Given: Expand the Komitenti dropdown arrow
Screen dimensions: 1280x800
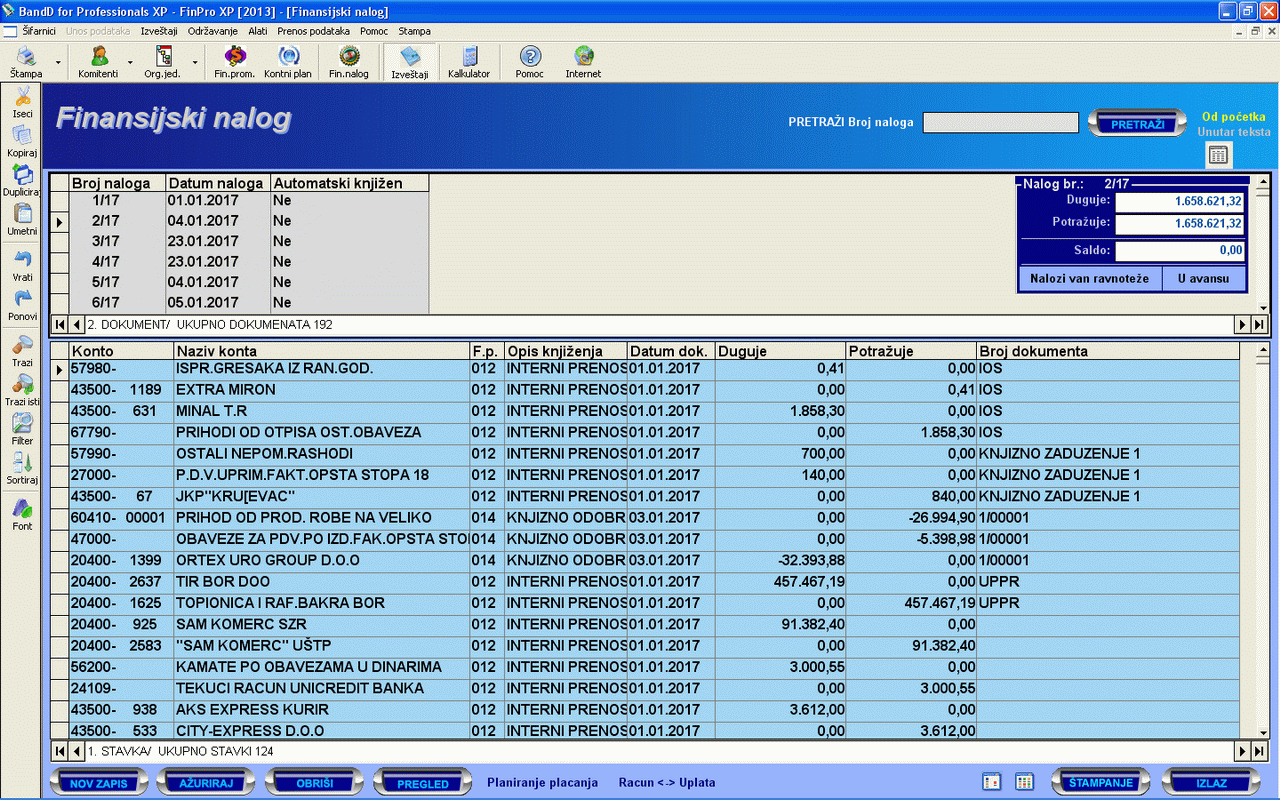Looking at the screenshot, I should click(x=130, y=62).
